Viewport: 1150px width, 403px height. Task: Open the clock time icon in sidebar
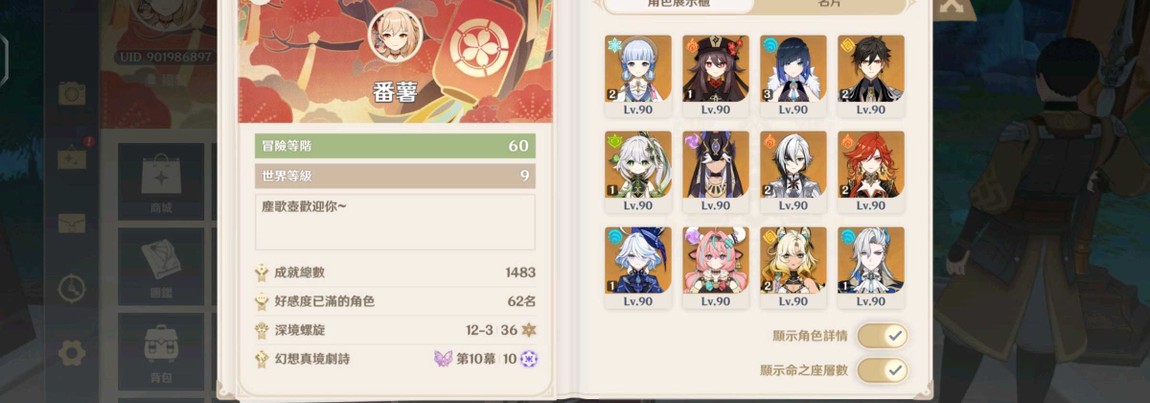coord(72,288)
